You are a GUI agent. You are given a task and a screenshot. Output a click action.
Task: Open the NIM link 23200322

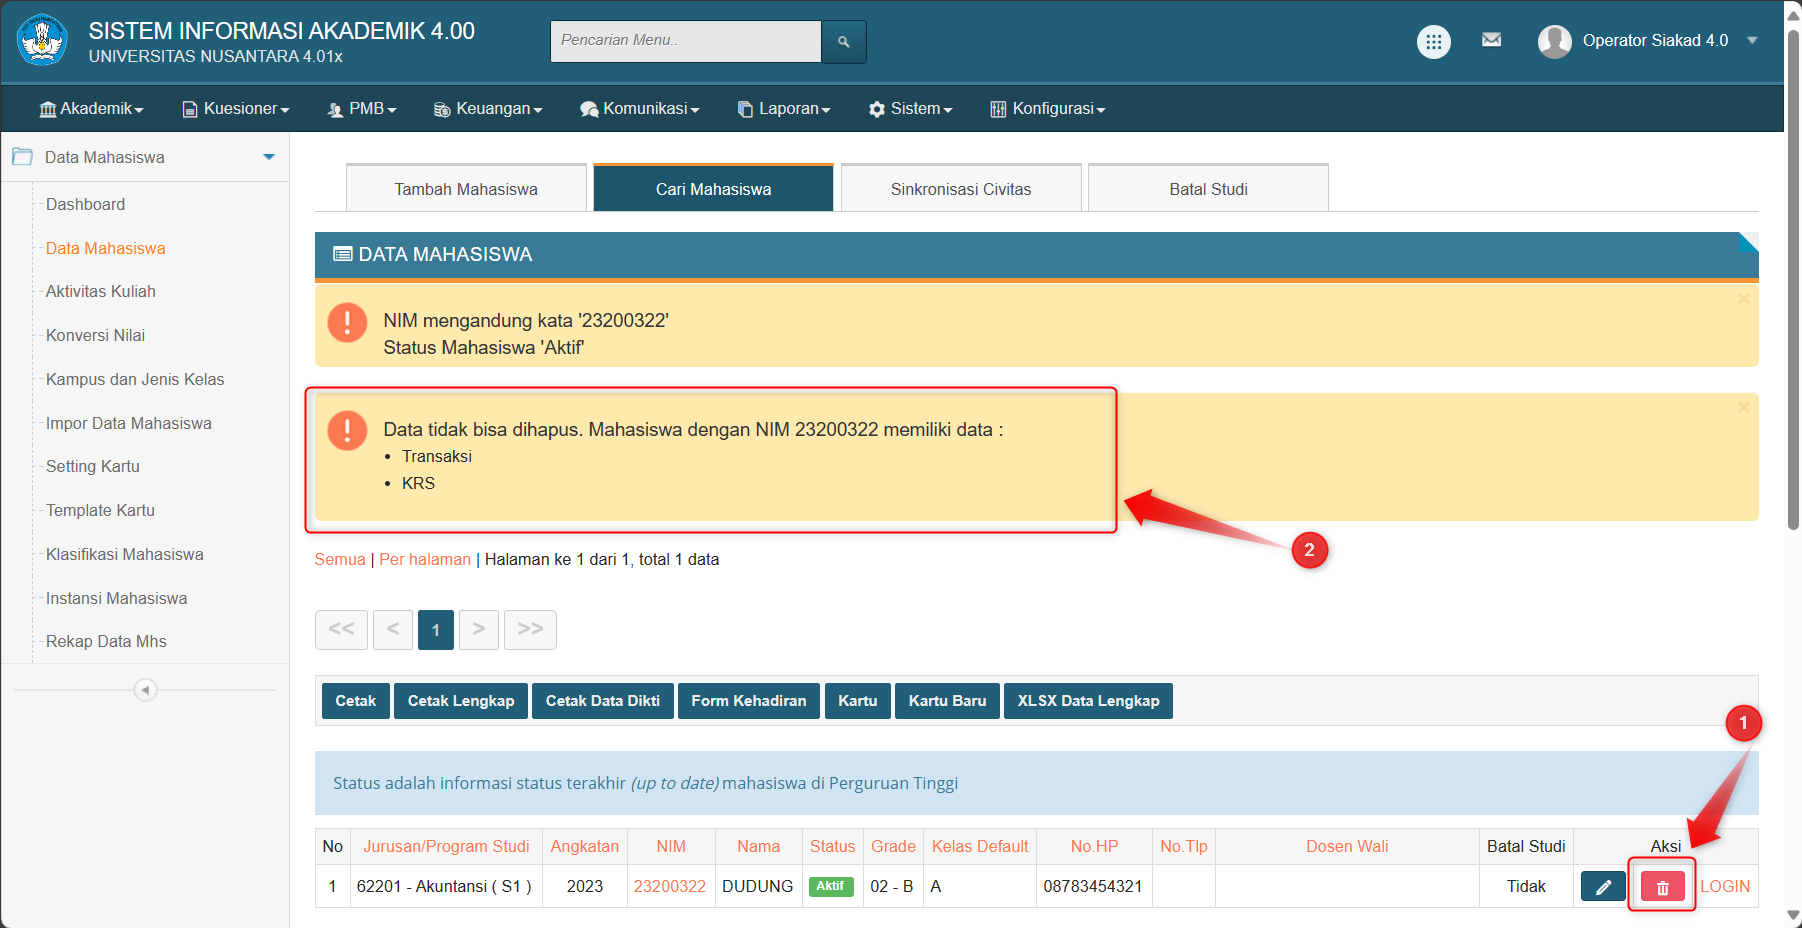[x=669, y=887]
